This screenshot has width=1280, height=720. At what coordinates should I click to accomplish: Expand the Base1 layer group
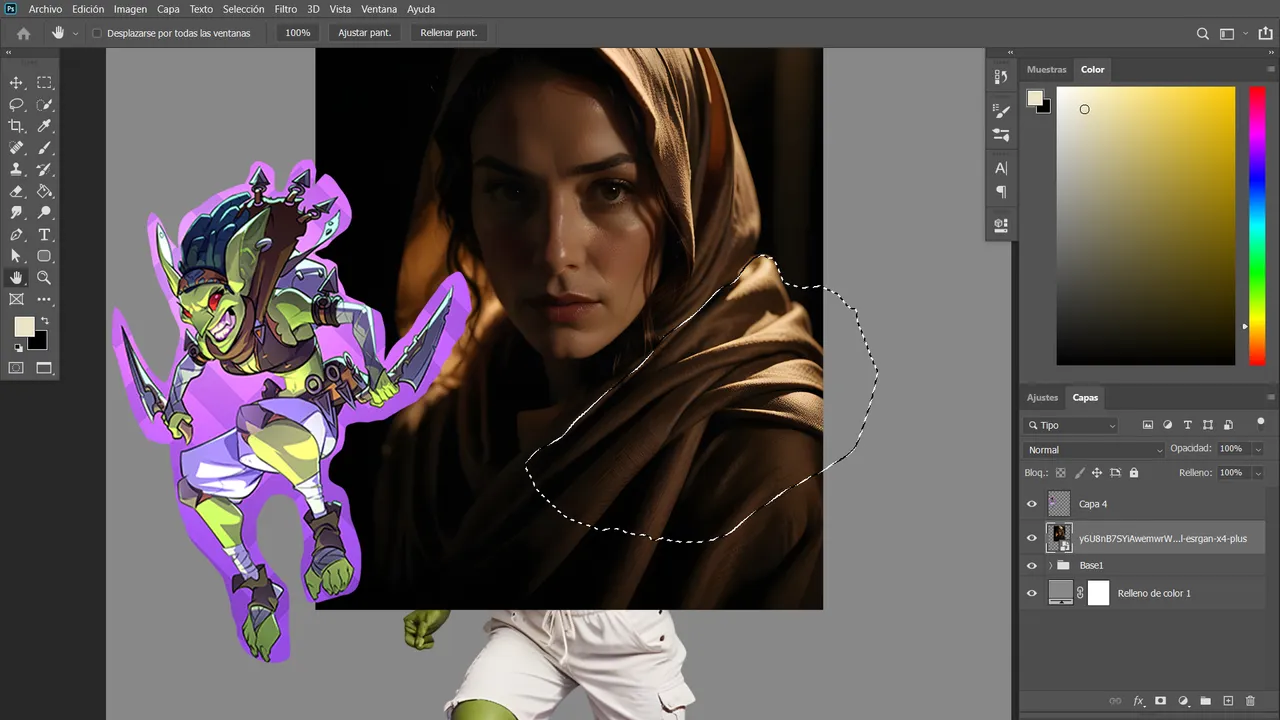coord(1050,566)
